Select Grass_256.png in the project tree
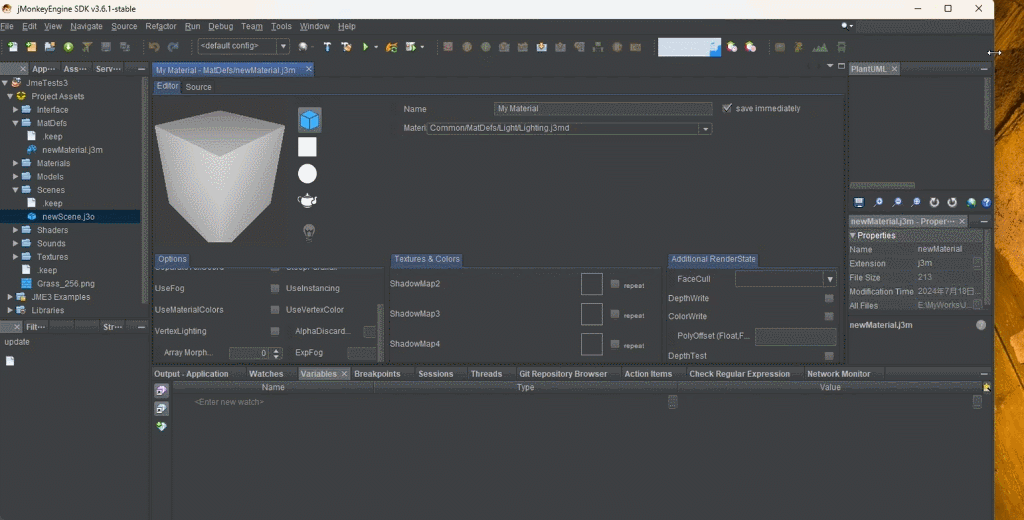This screenshot has width=1024, height=520. click(65, 284)
